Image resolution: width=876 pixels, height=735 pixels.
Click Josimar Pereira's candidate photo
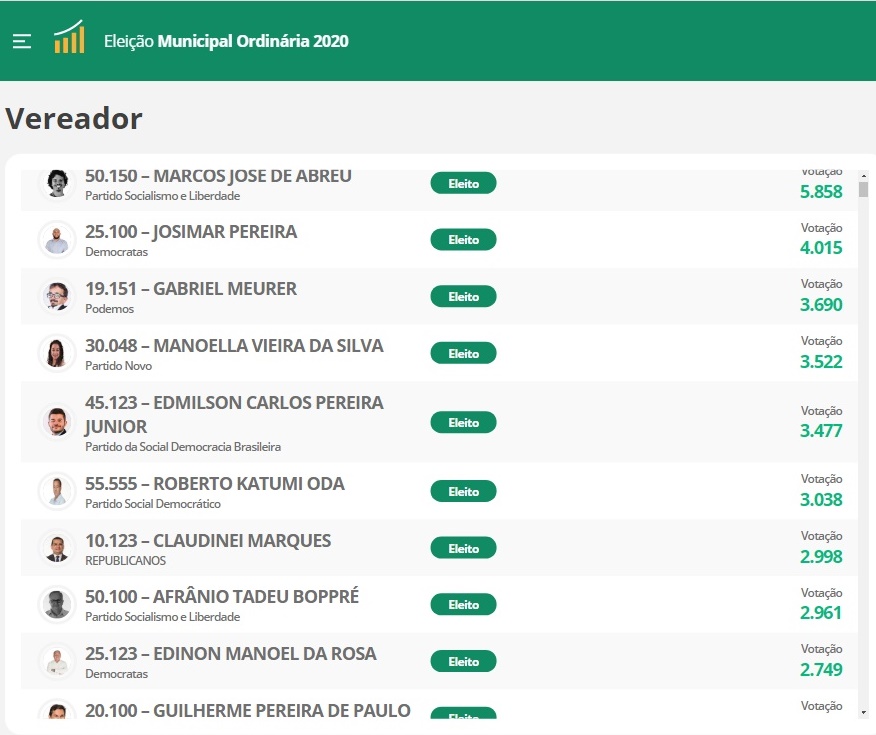[57, 240]
